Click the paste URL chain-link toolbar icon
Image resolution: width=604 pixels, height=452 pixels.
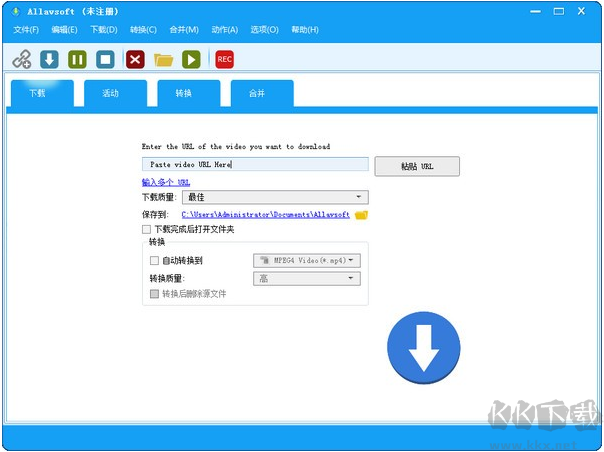coord(22,59)
